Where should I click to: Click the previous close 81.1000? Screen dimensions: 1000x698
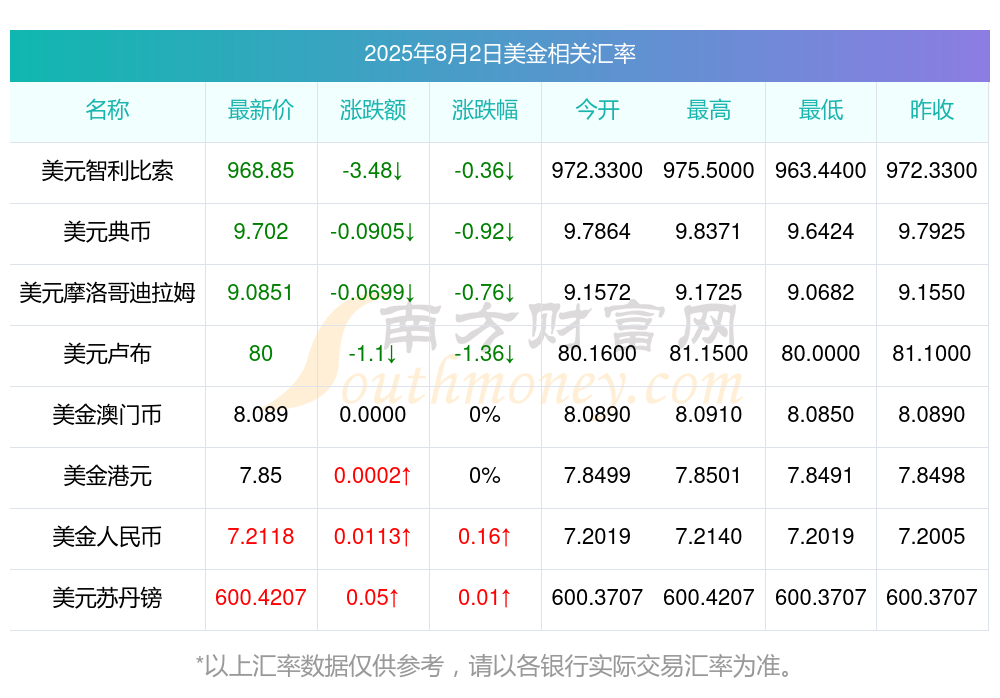pos(932,353)
